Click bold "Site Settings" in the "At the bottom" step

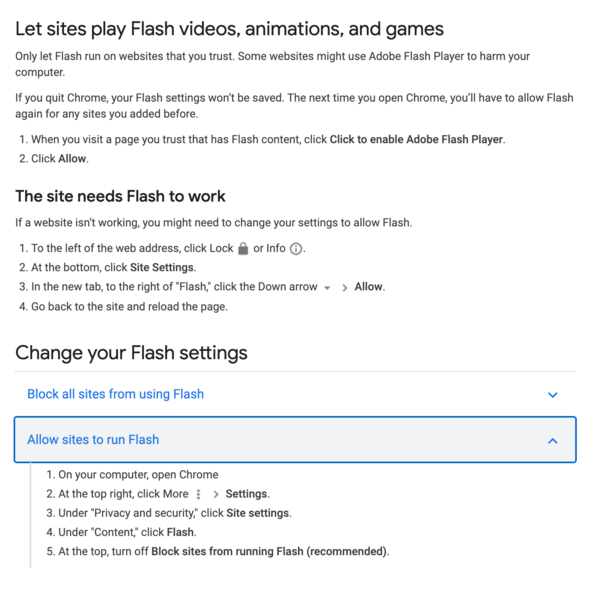[x=163, y=267]
